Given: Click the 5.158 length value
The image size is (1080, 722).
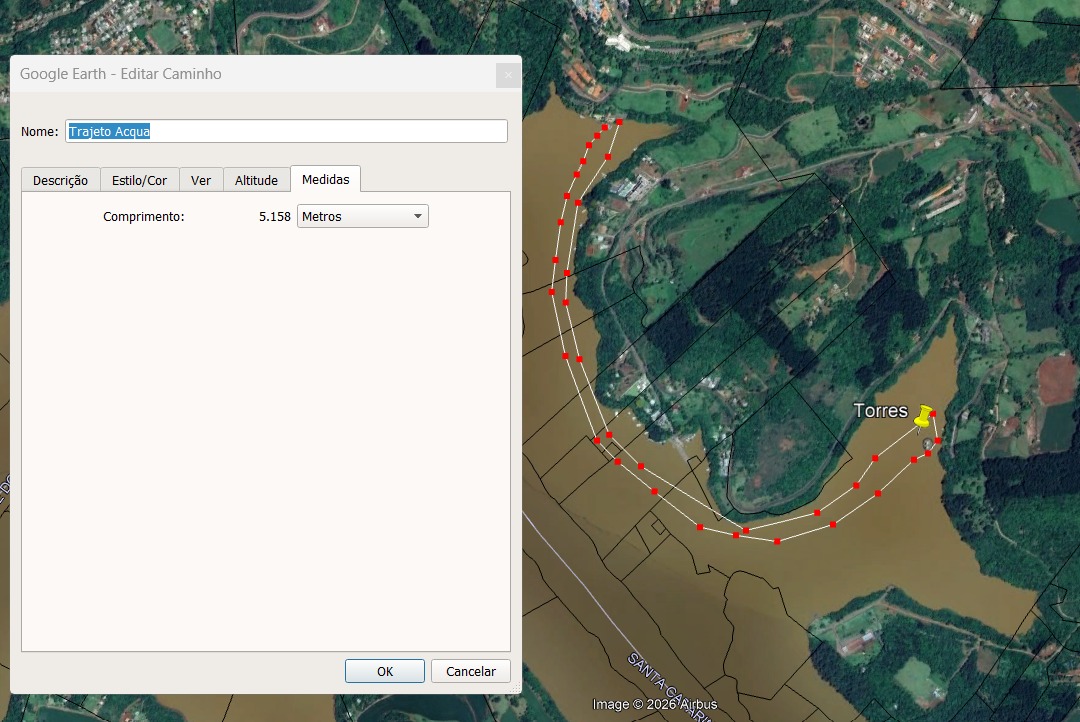Looking at the screenshot, I should (274, 216).
